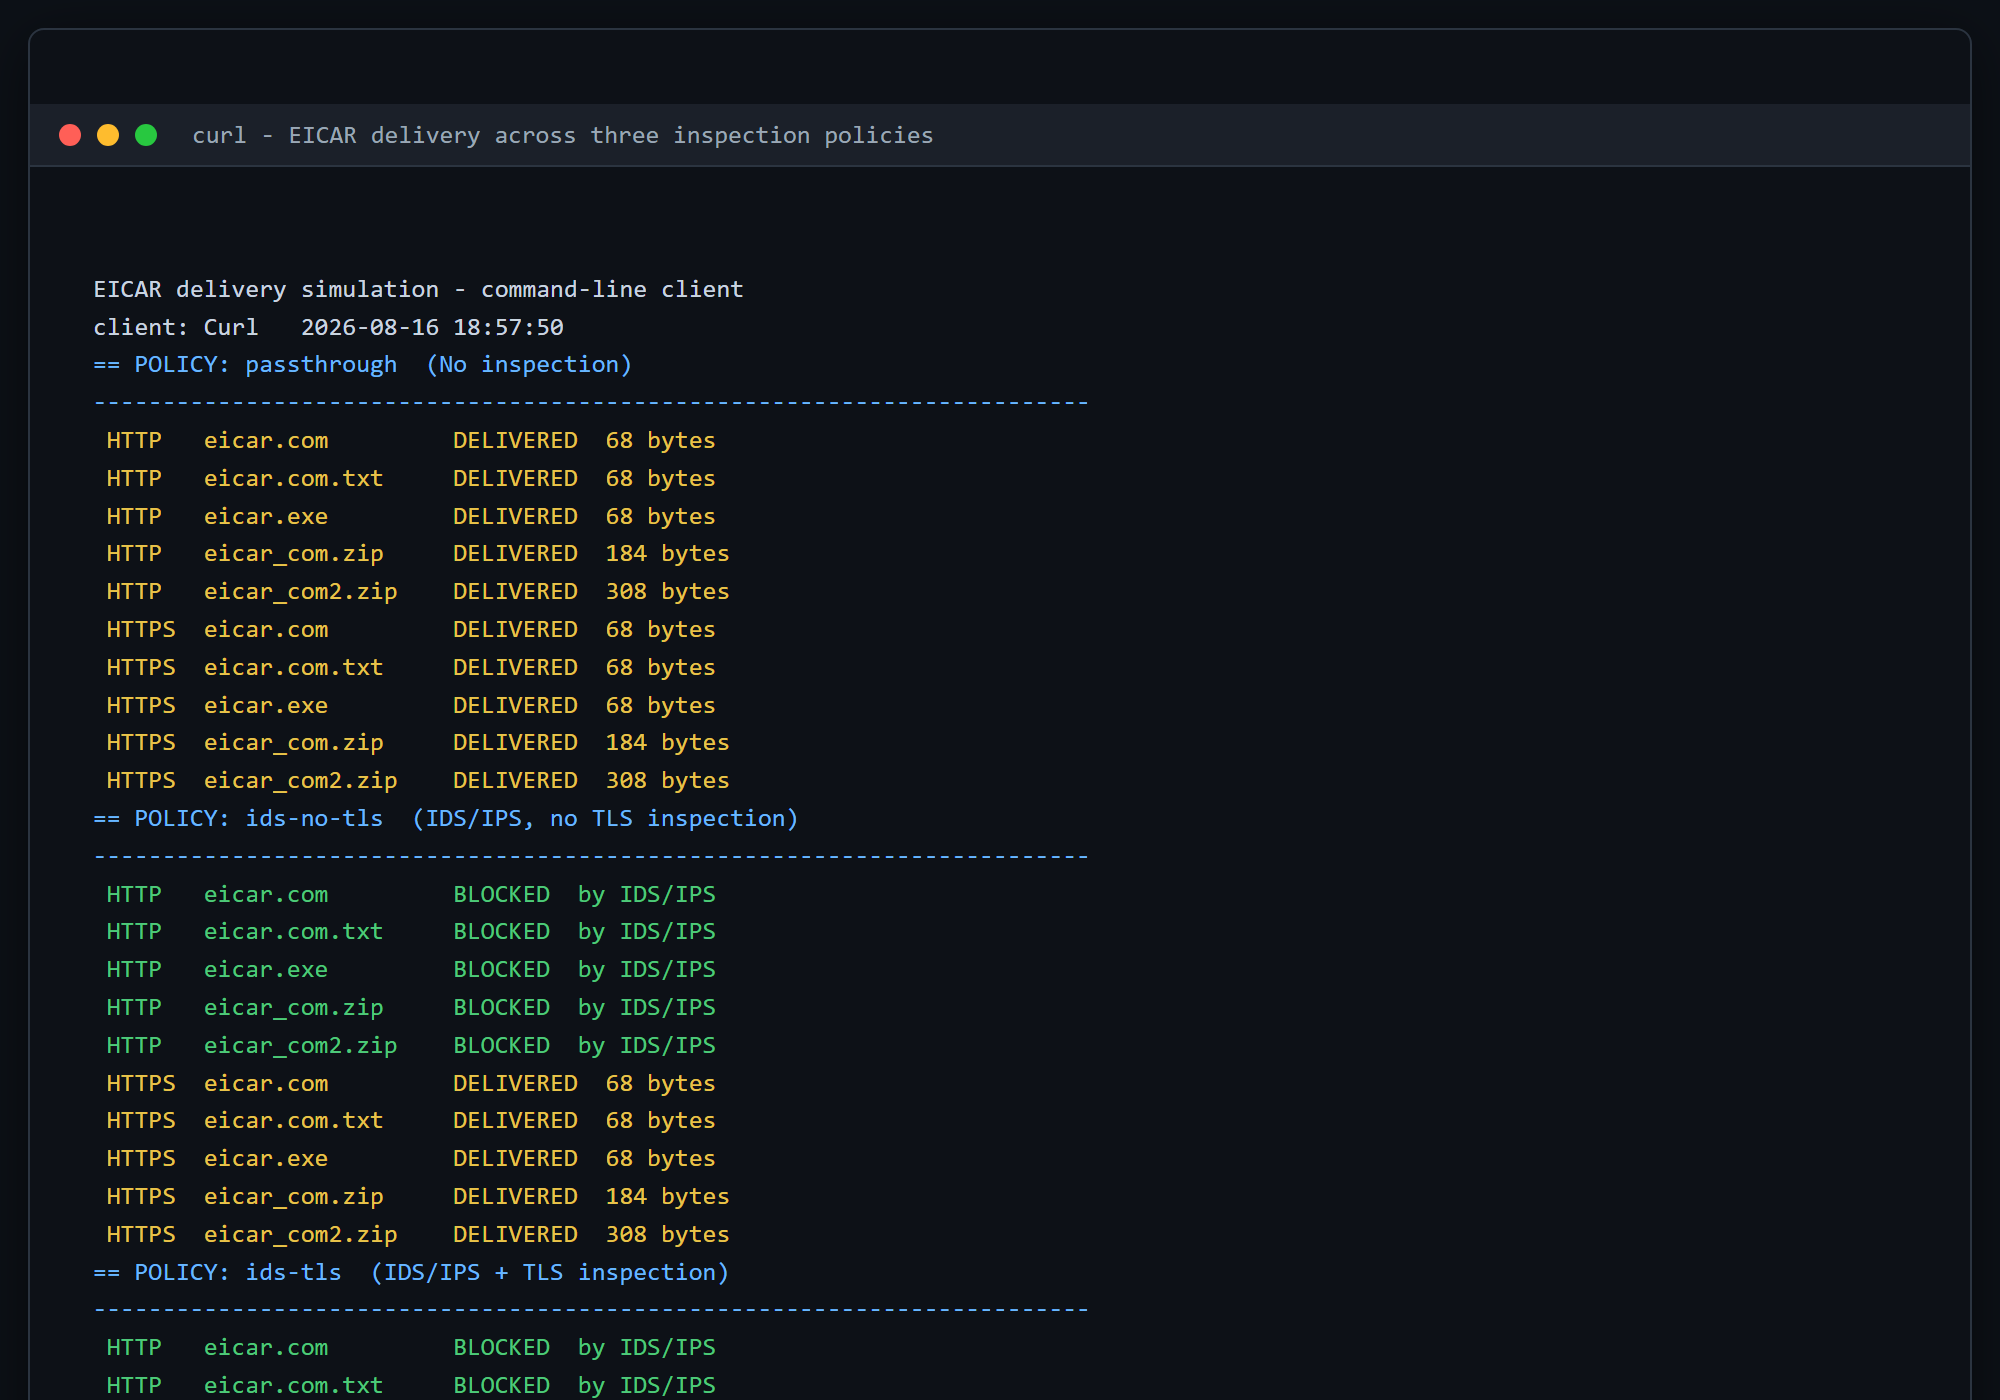Click HTTPS eicar_com.zip 184 bytes row under ids-no-tls

[x=418, y=1196]
